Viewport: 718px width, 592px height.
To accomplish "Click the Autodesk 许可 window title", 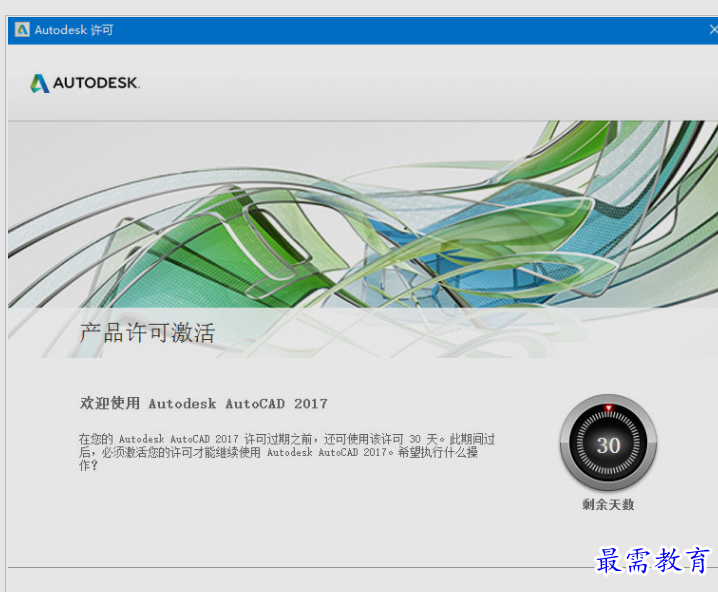I will 74,30.
